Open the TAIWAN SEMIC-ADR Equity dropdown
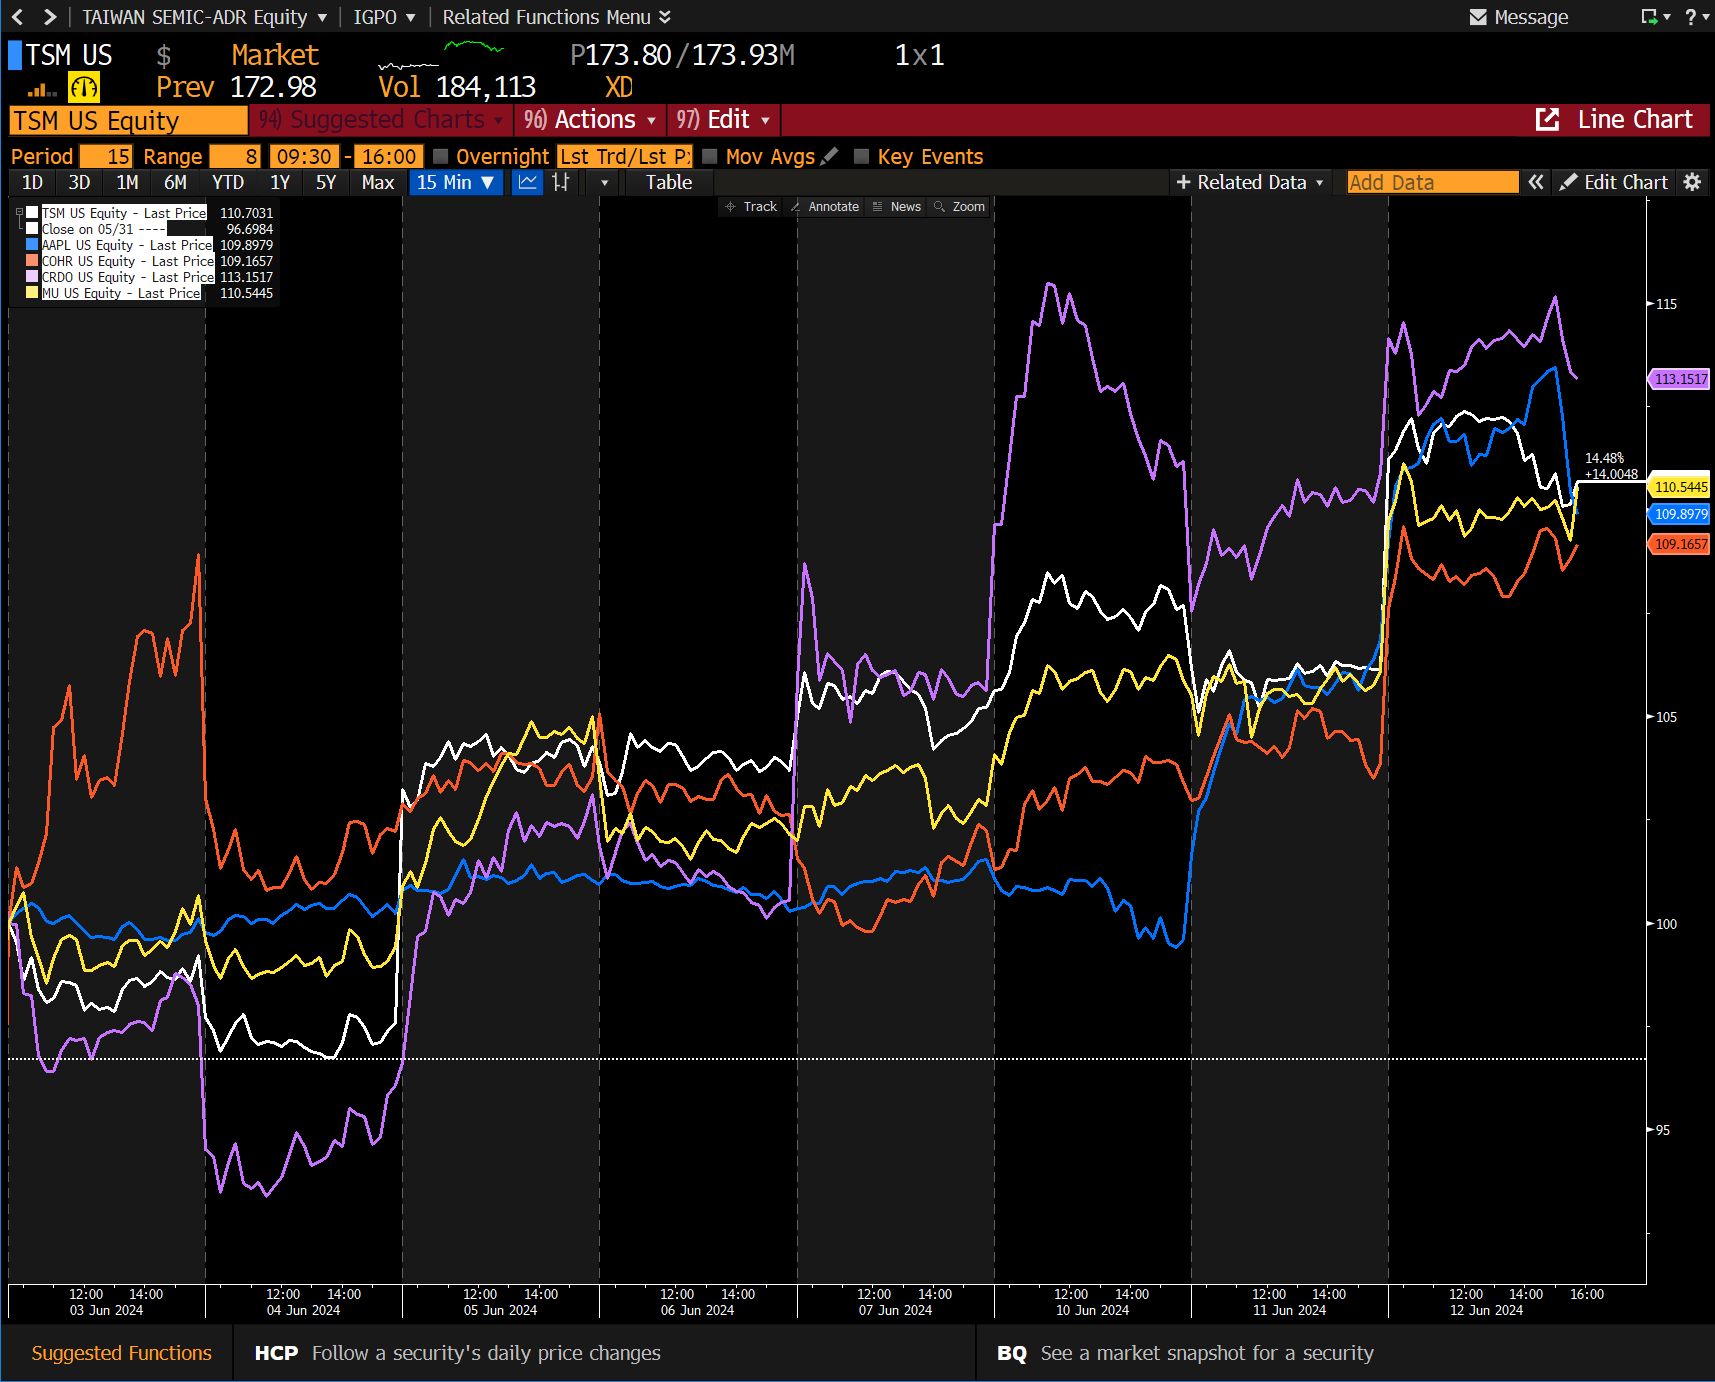This screenshot has width=1715, height=1382. pos(205,17)
